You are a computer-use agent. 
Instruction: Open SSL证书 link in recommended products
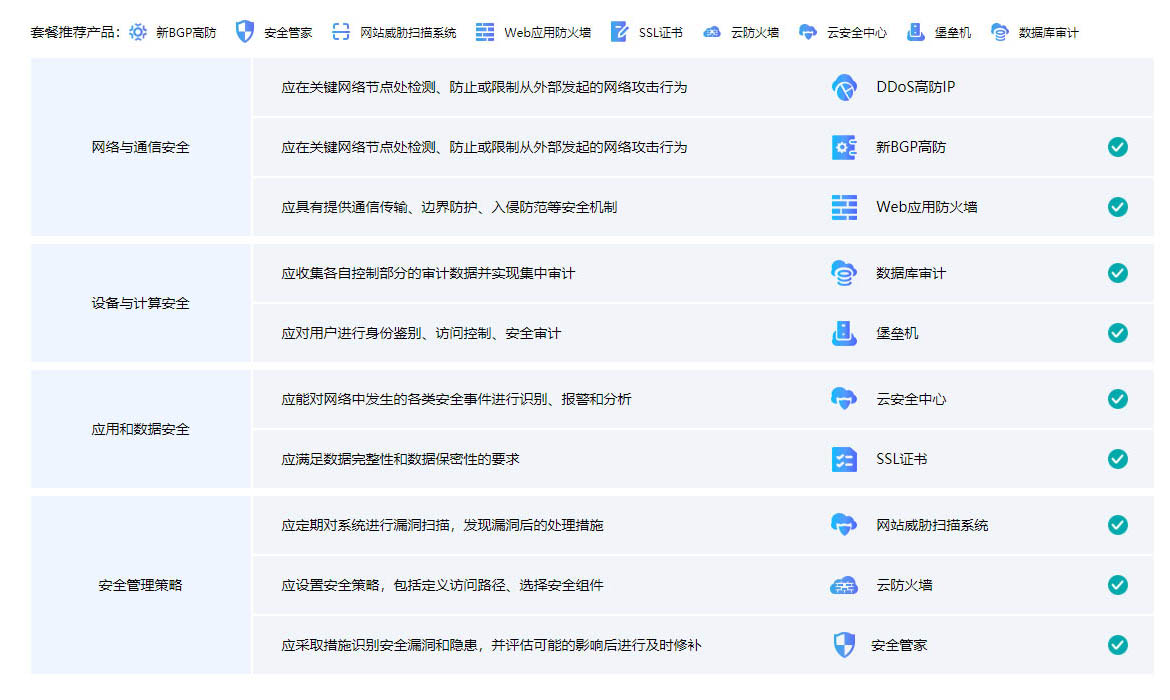click(x=660, y=33)
